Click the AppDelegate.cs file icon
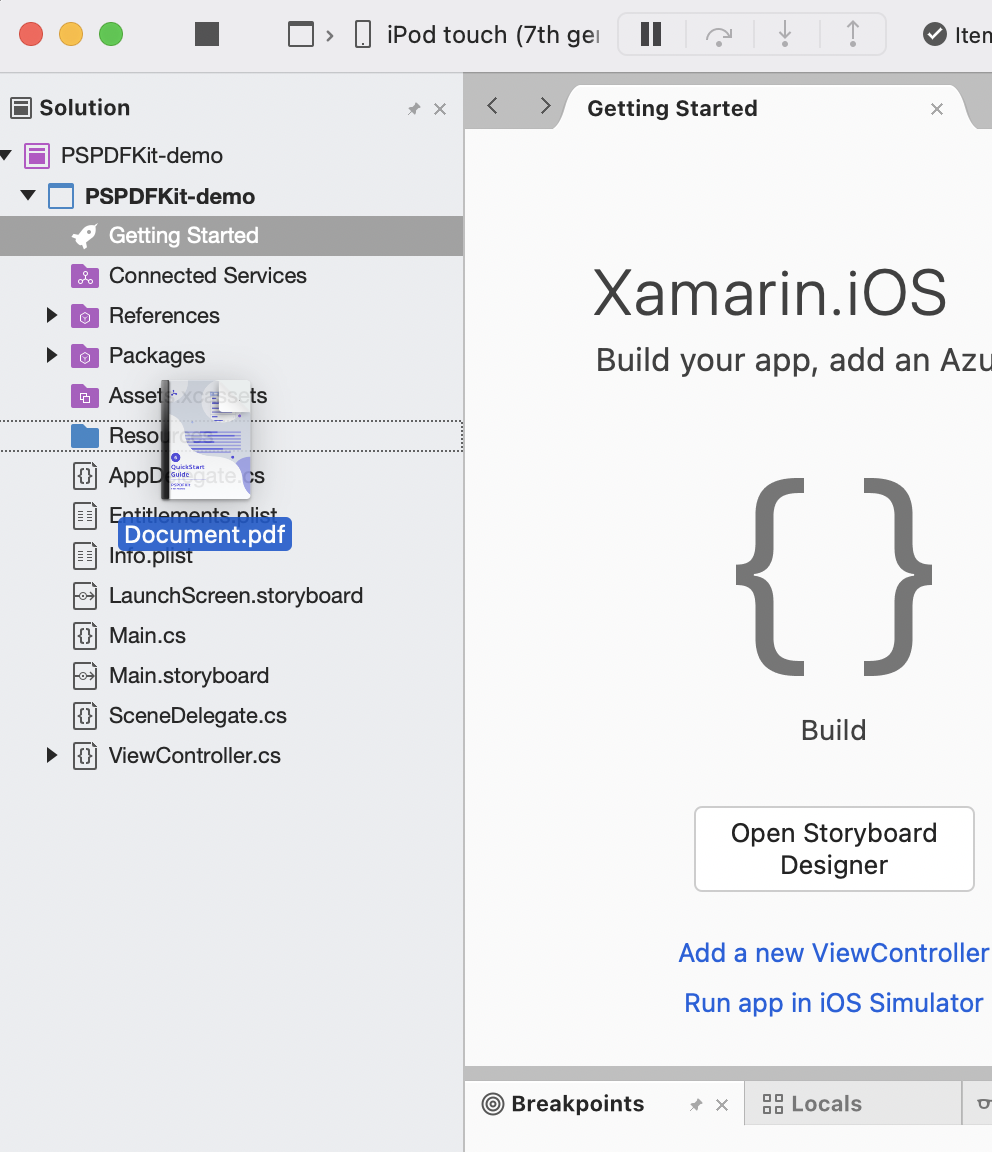Viewport: 992px width, 1152px height. [x=85, y=476]
